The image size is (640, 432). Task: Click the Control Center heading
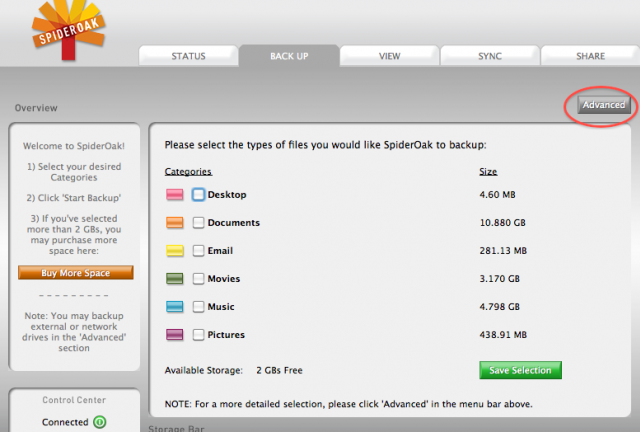[x=74, y=400]
